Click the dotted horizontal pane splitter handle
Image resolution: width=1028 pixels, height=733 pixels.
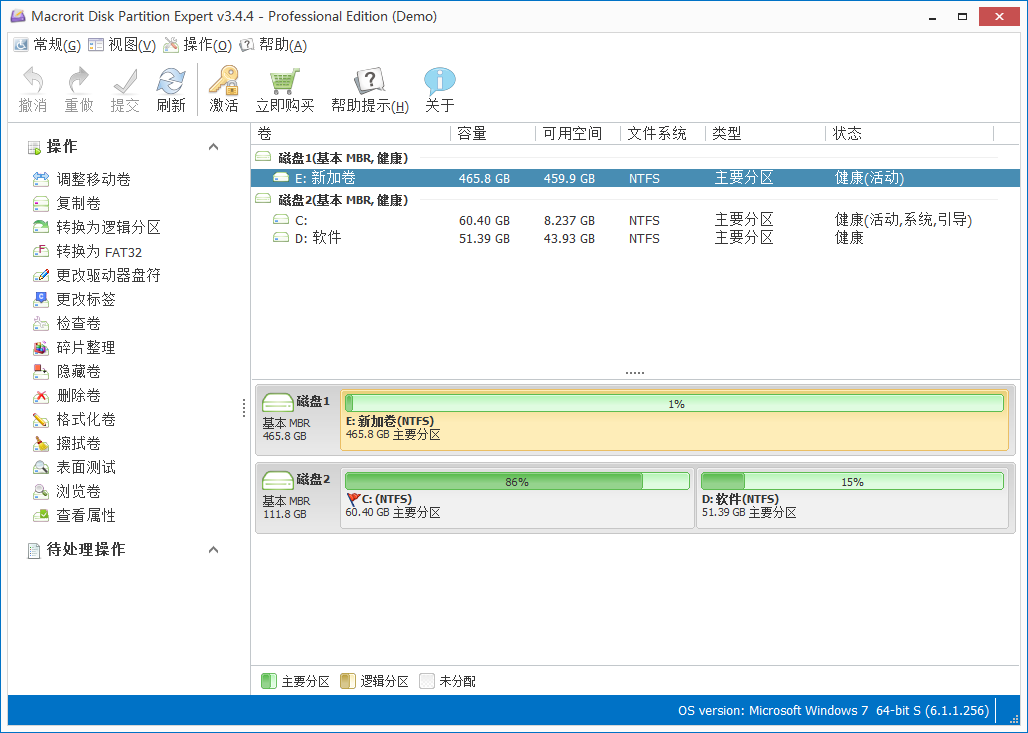[635, 372]
